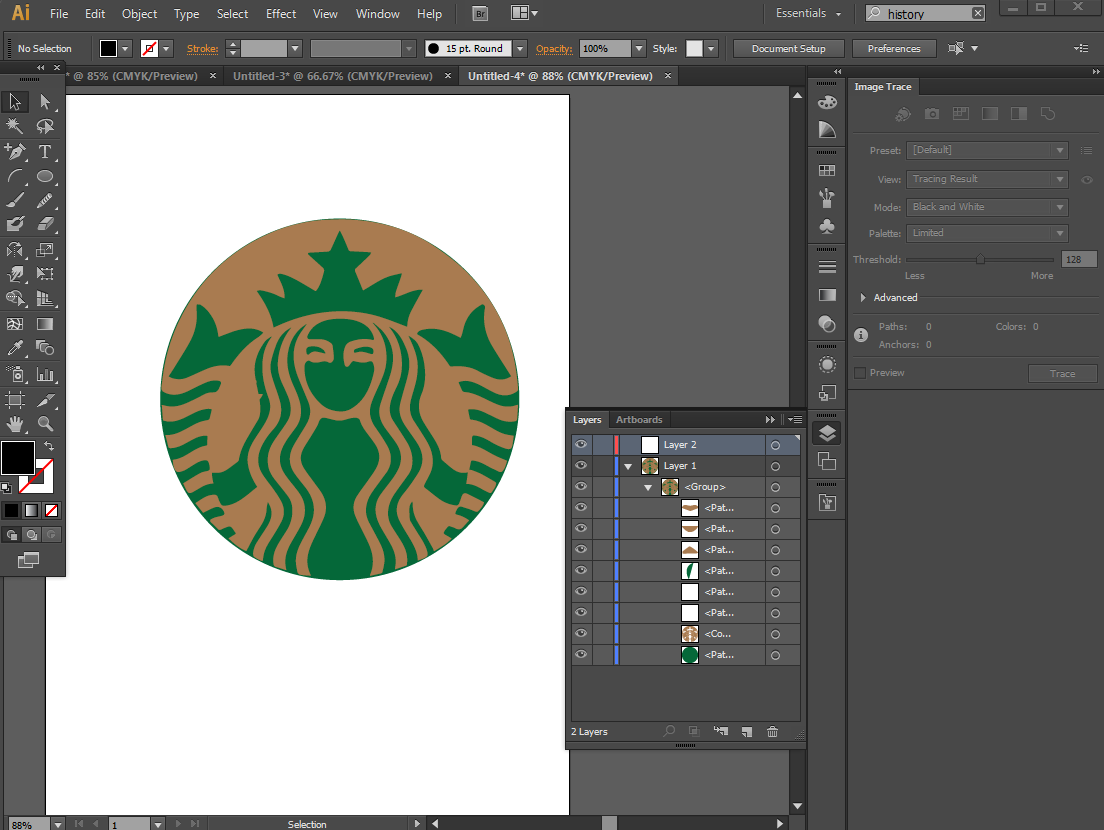Switch to Untitled-3 document tab
This screenshot has height=830, width=1104.
[x=332, y=76]
